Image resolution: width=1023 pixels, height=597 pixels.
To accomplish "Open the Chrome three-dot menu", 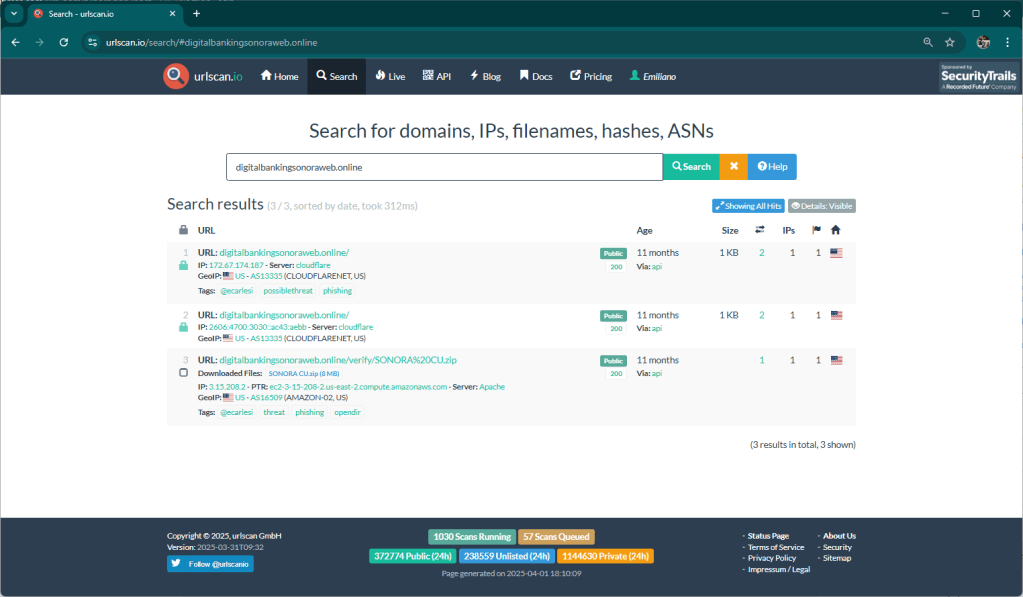I will tap(1006, 43).
